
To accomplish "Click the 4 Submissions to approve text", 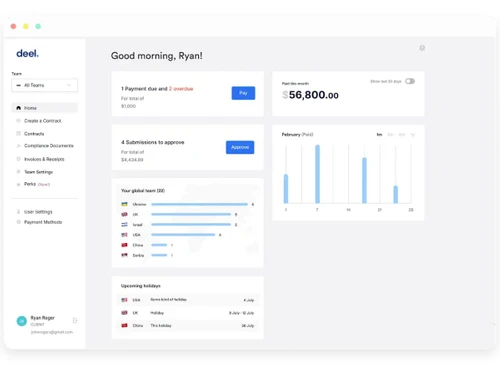I will pyautogui.click(x=153, y=142).
